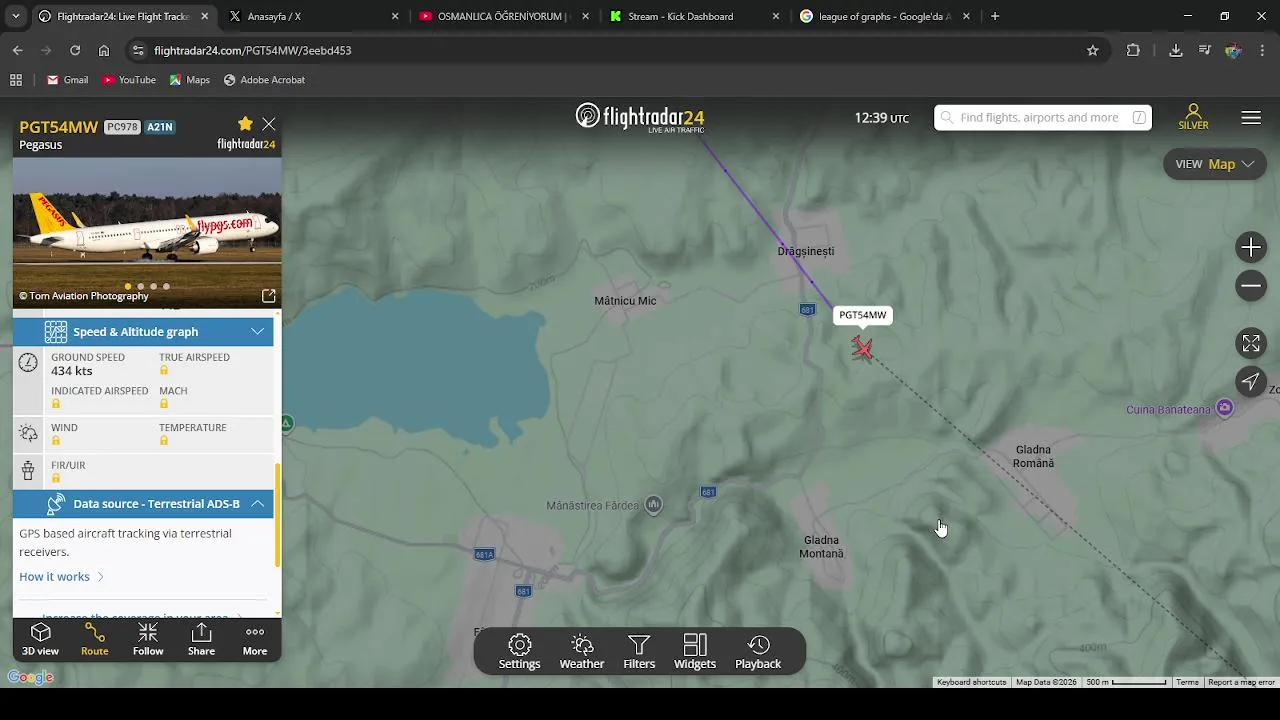Viewport: 1280px width, 720px height.
Task: Click Report a map error link
Action: coord(1241,682)
